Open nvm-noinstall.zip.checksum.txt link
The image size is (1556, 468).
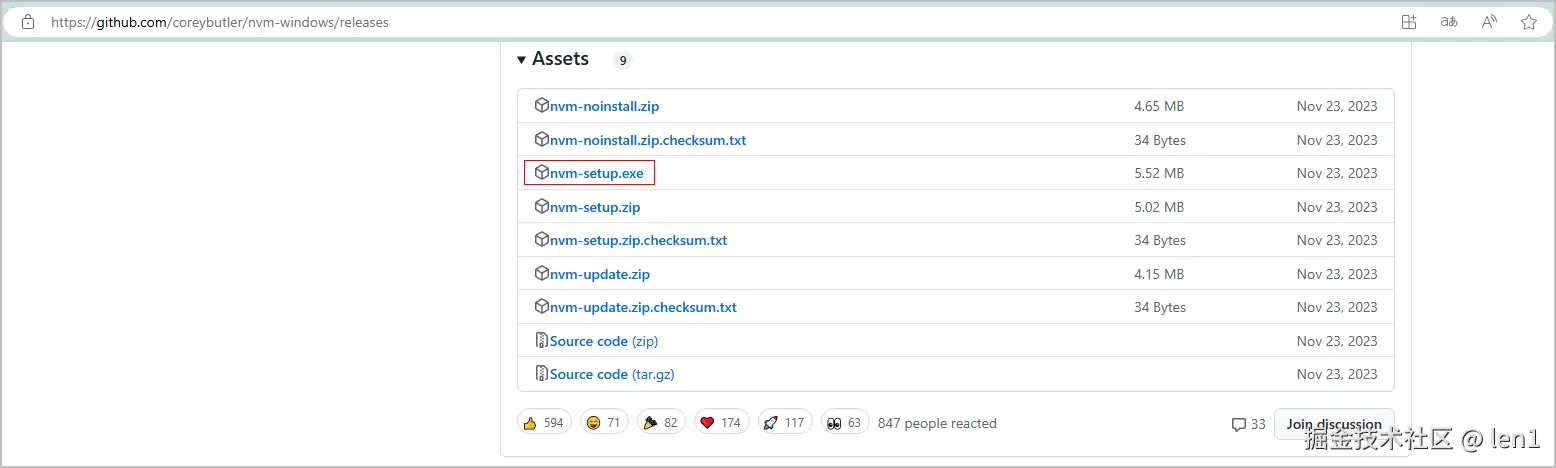coord(648,140)
